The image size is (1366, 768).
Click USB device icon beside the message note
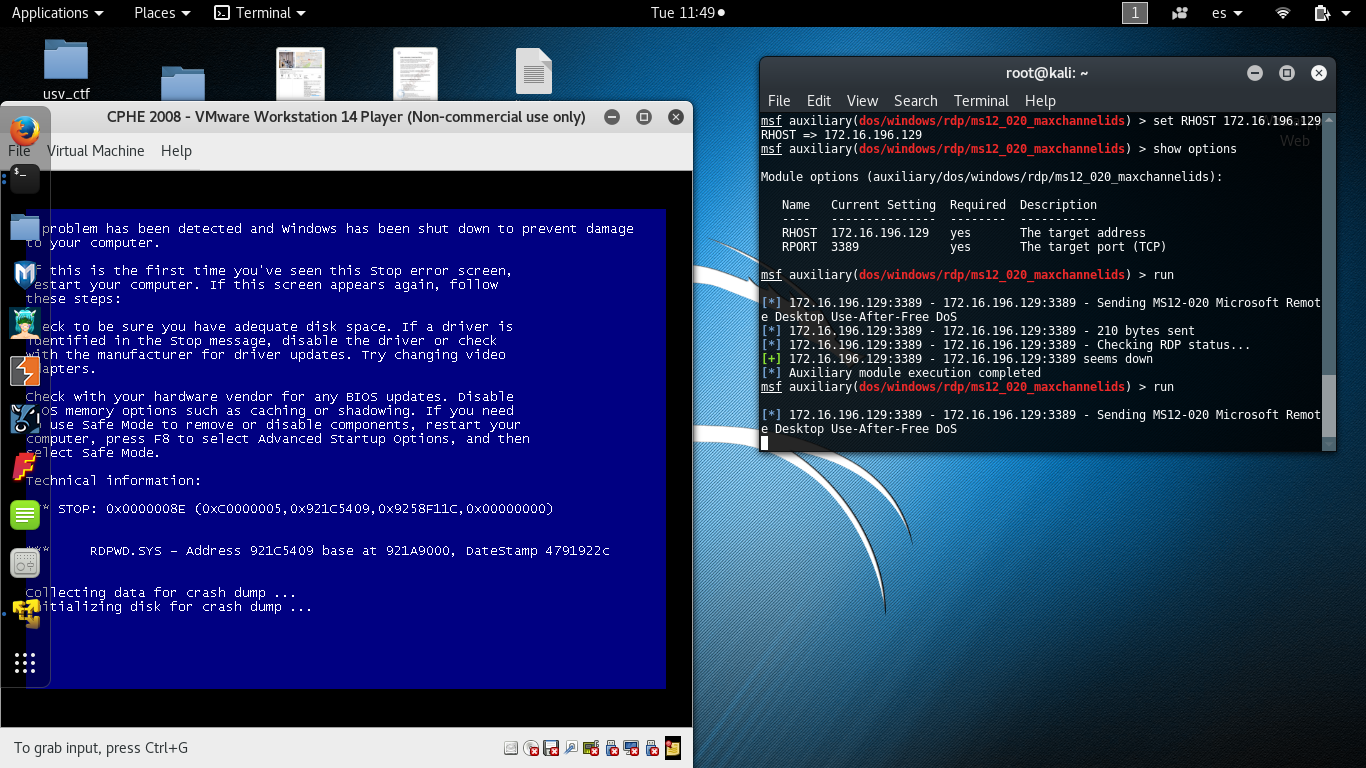pos(652,748)
